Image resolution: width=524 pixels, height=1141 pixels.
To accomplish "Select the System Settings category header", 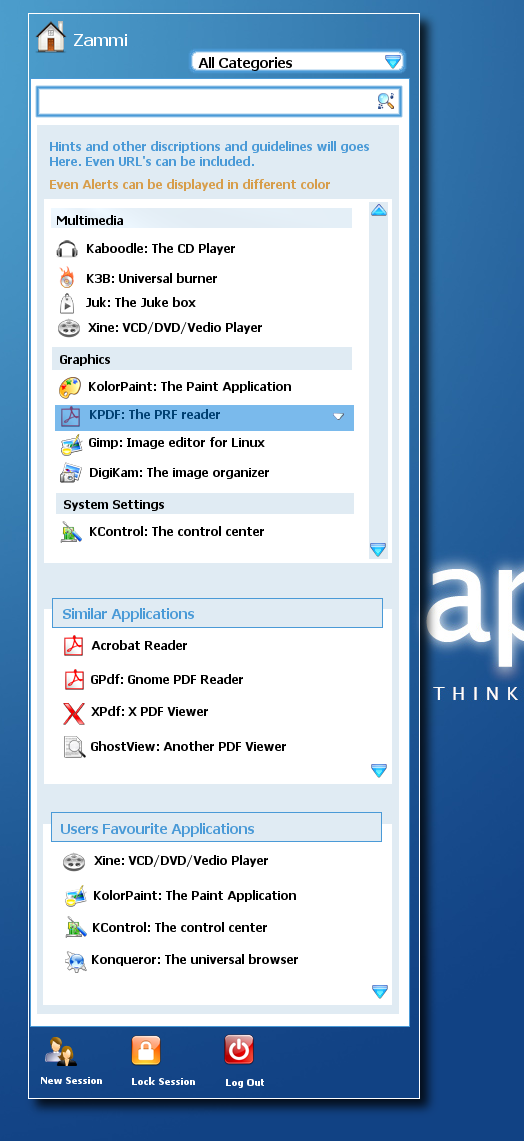I will tap(205, 504).
